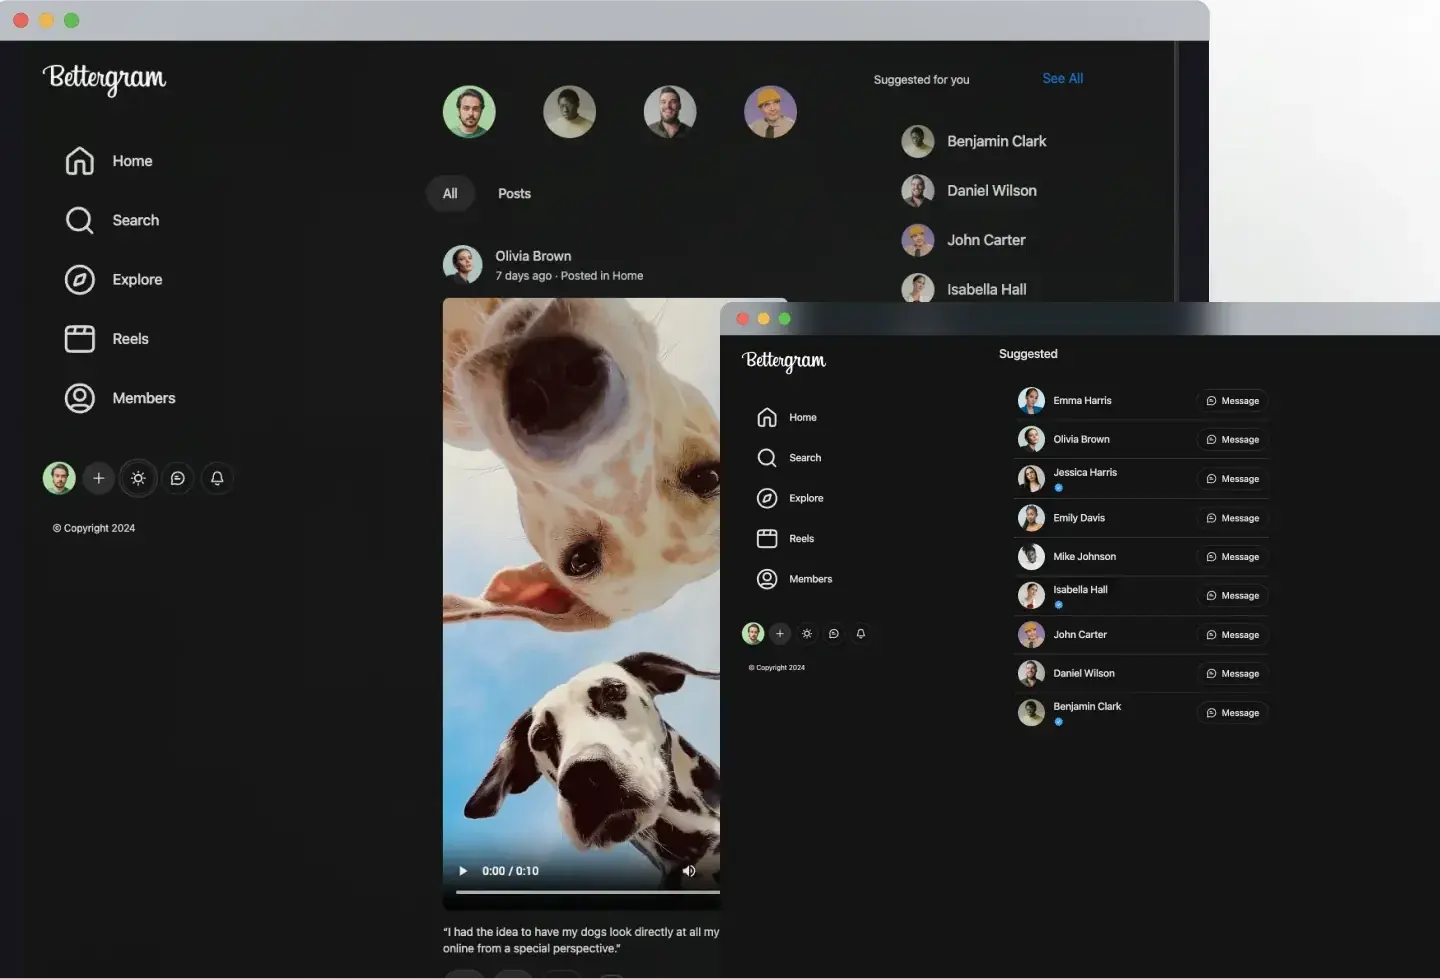This screenshot has height=979, width=1440.
Task: Click own profile avatar in back window sidebar
Action: pyautogui.click(x=59, y=478)
